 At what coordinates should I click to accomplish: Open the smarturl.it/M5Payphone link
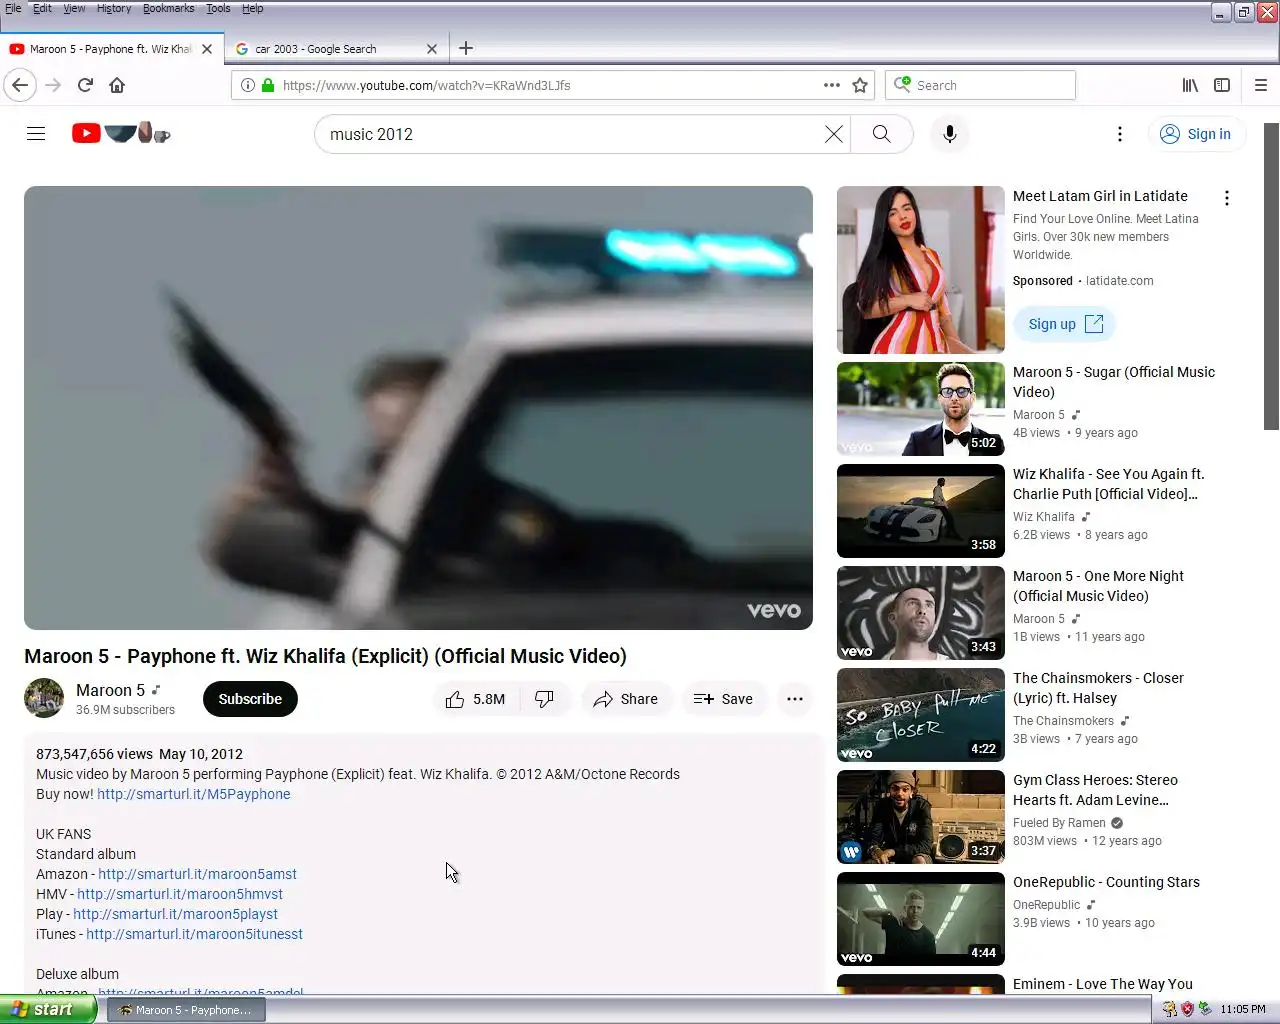(194, 794)
